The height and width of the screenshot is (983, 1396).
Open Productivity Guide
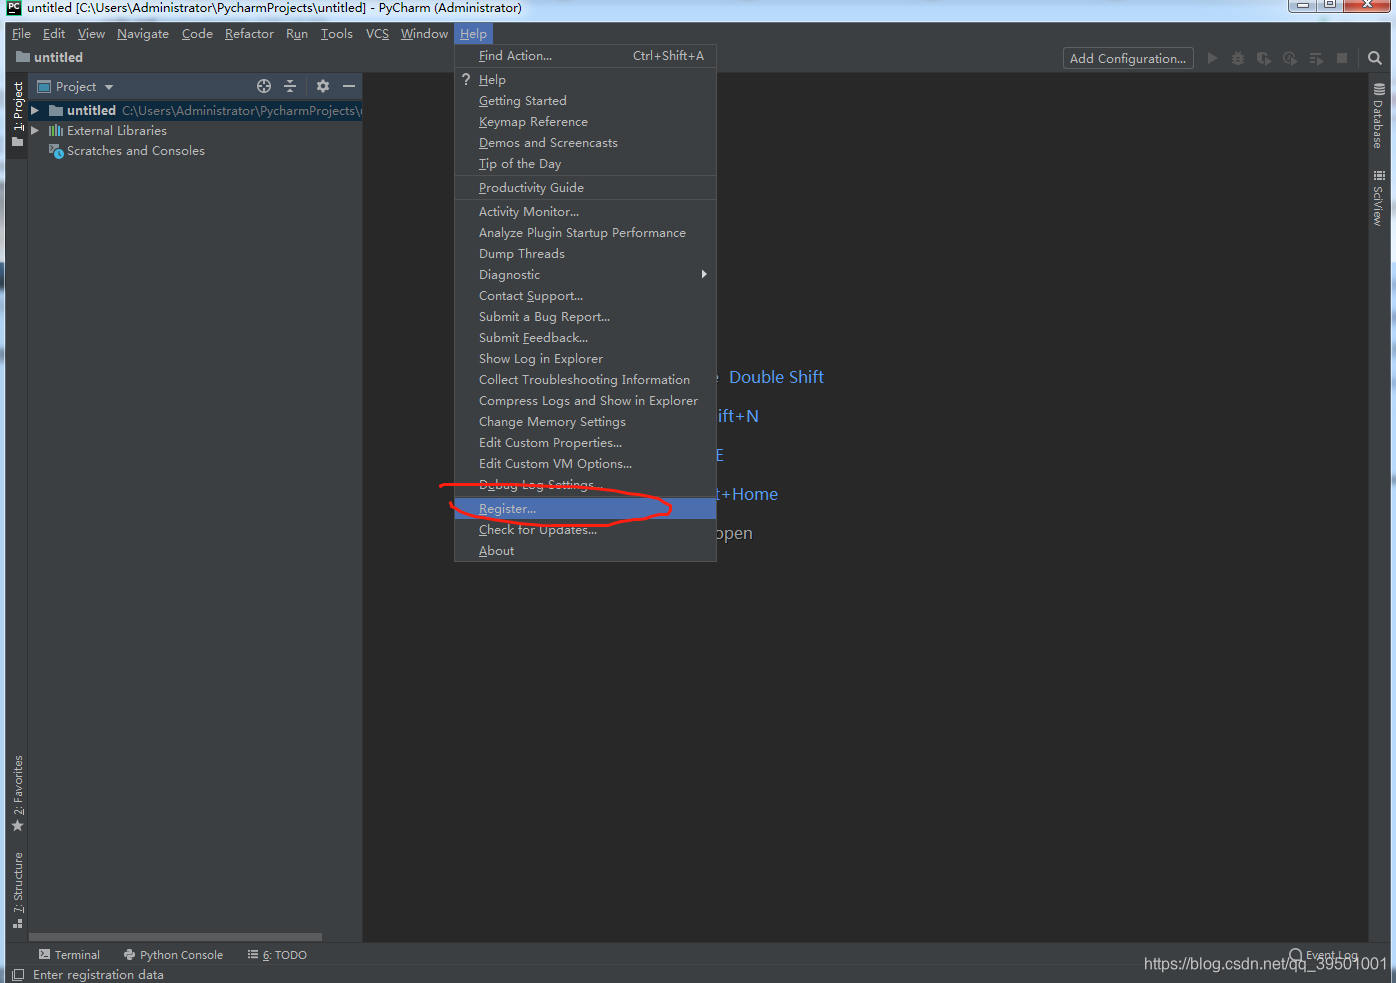pyautogui.click(x=585, y=188)
